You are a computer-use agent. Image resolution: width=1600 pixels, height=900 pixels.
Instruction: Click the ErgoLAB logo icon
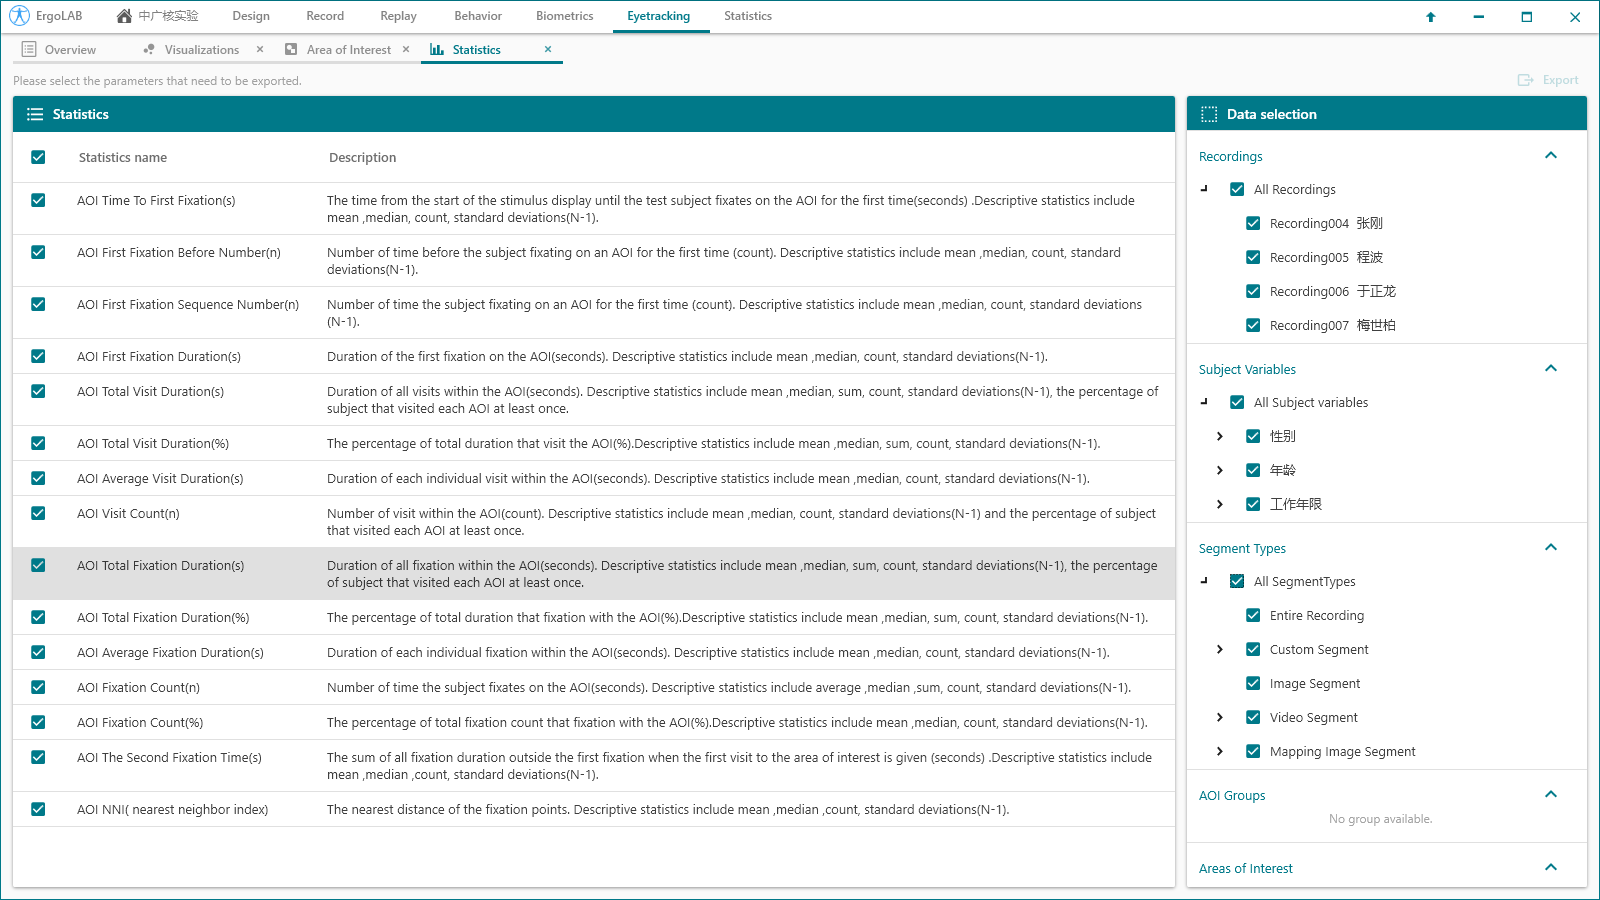click(x=19, y=16)
